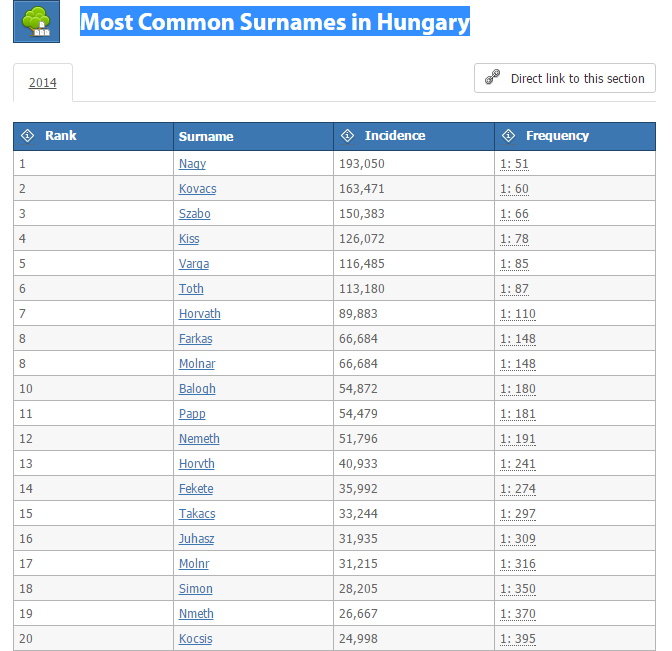Open the Balogh surname page
Viewport: 672px width, 651px height.
coord(197,389)
